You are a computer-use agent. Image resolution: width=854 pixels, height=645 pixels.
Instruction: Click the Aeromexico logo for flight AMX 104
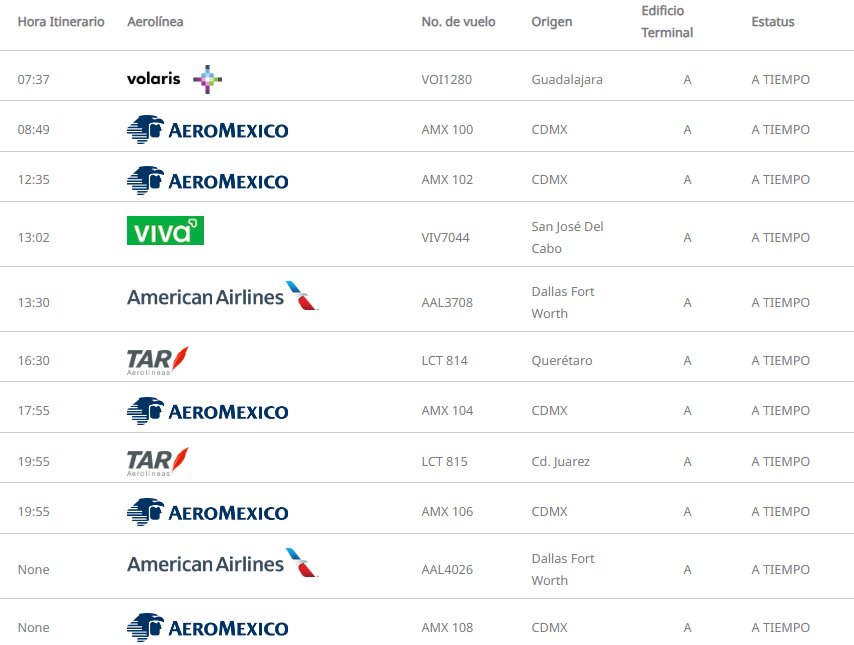coord(208,411)
